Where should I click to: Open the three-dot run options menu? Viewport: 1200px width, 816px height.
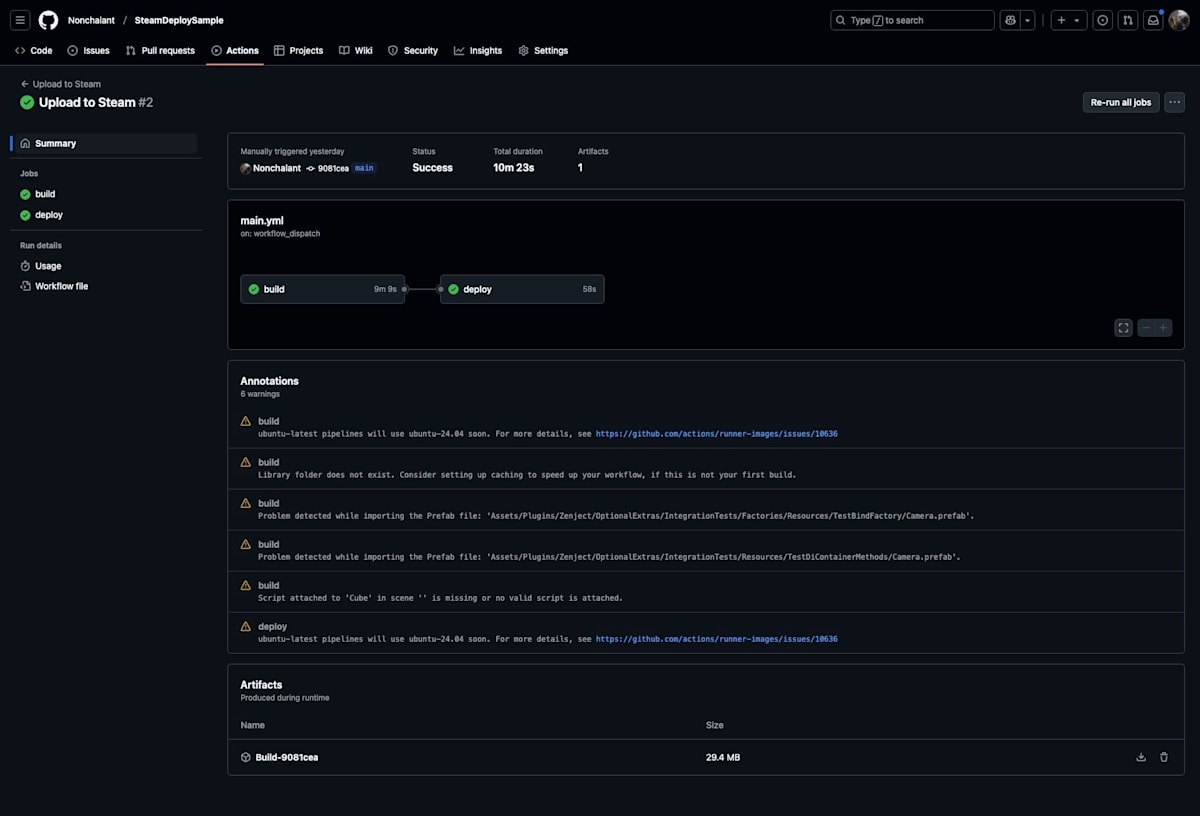coord(1175,102)
